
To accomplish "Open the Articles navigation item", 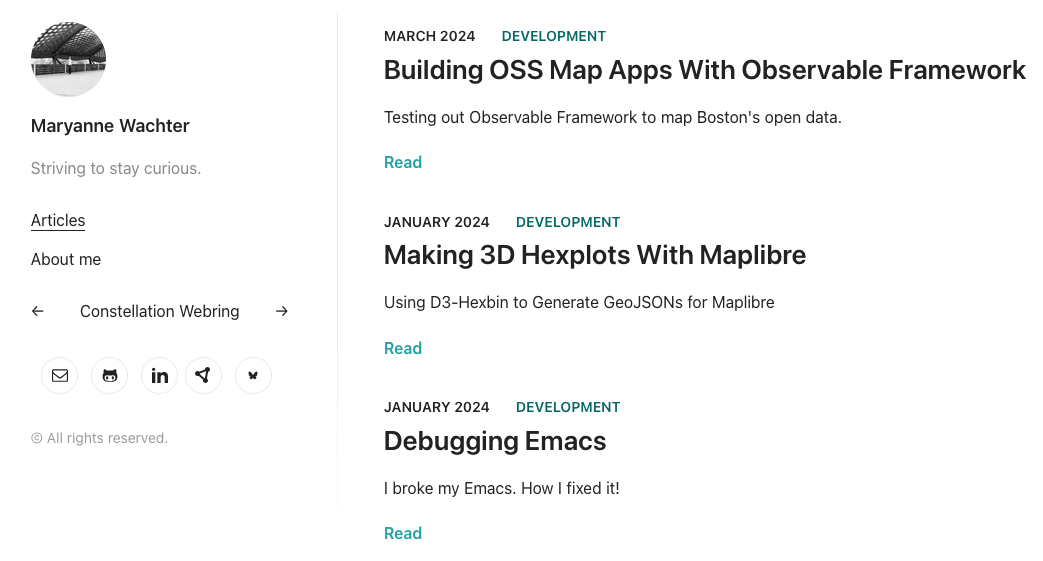I will pyautogui.click(x=58, y=221).
